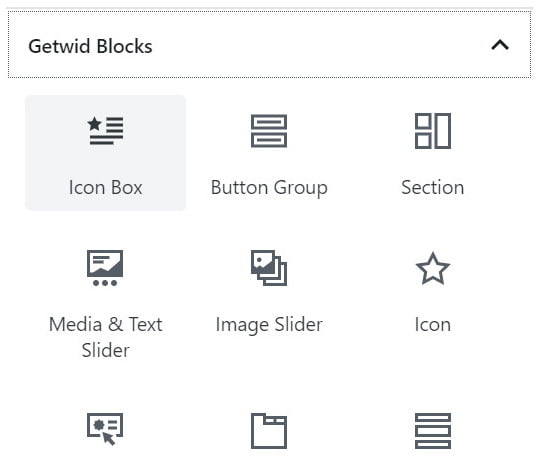The width and height of the screenshot is (538, 464).
Task: Click the Getwid Blocks panel title
Action: tap(90, 46)
